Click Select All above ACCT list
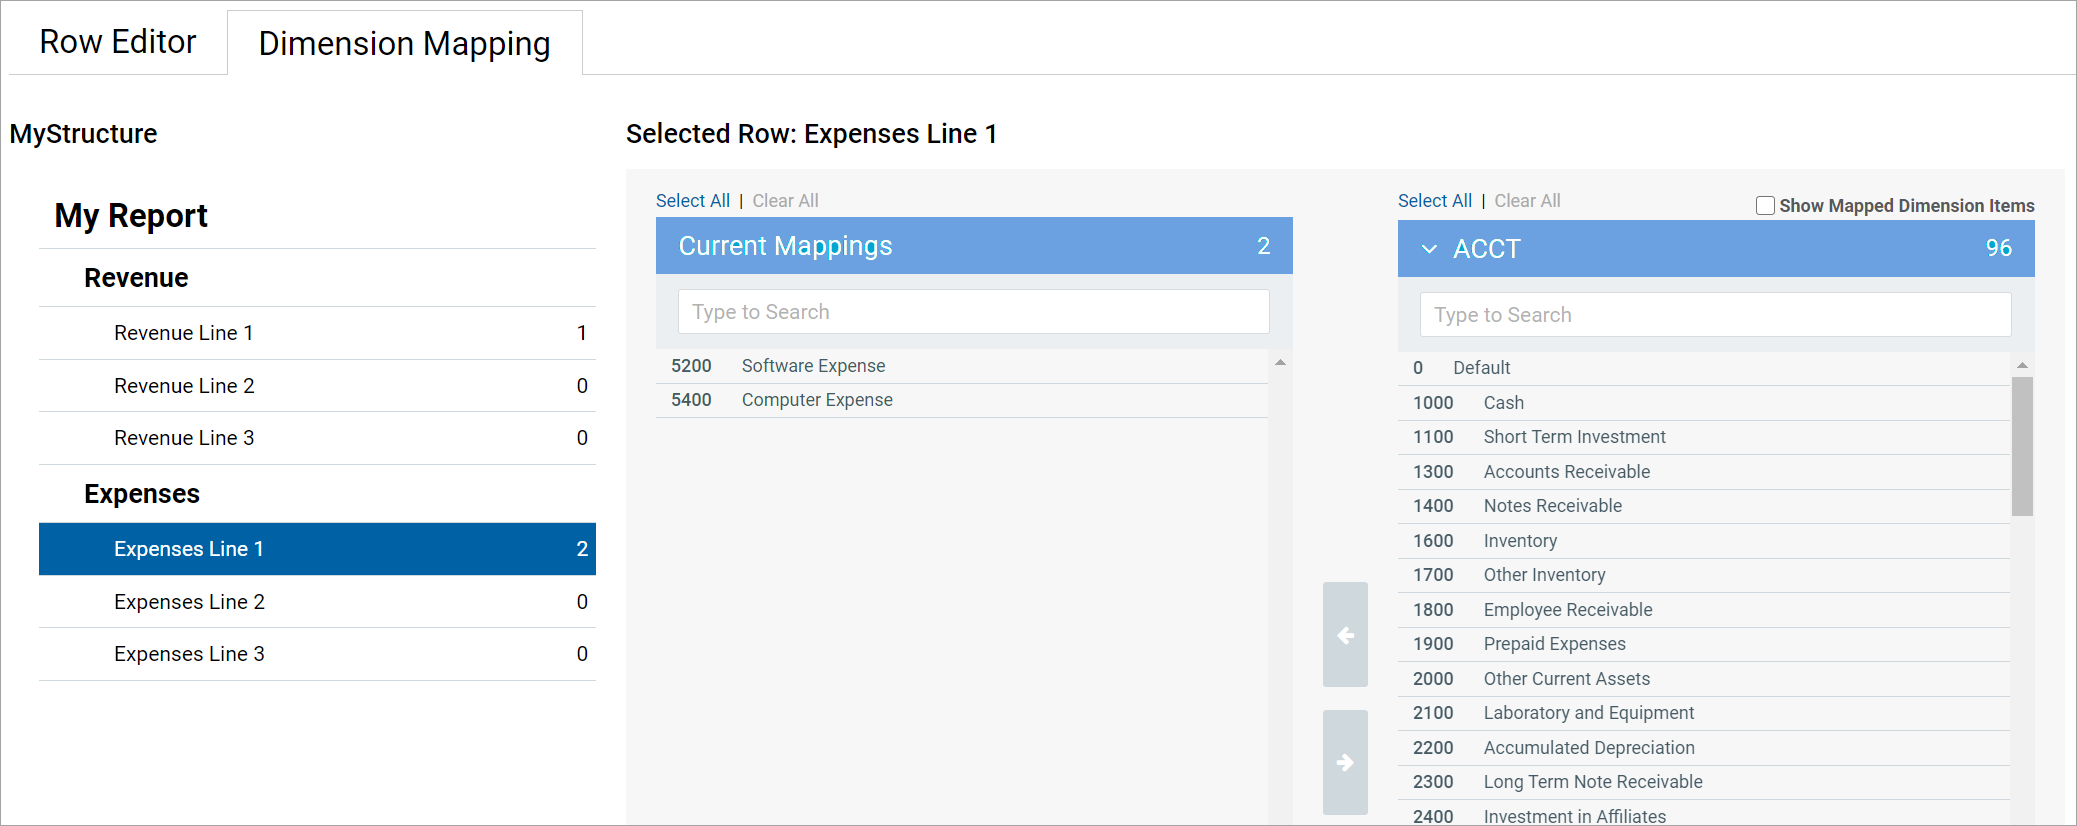The image size is (2077, 826). coord(1434,201)
